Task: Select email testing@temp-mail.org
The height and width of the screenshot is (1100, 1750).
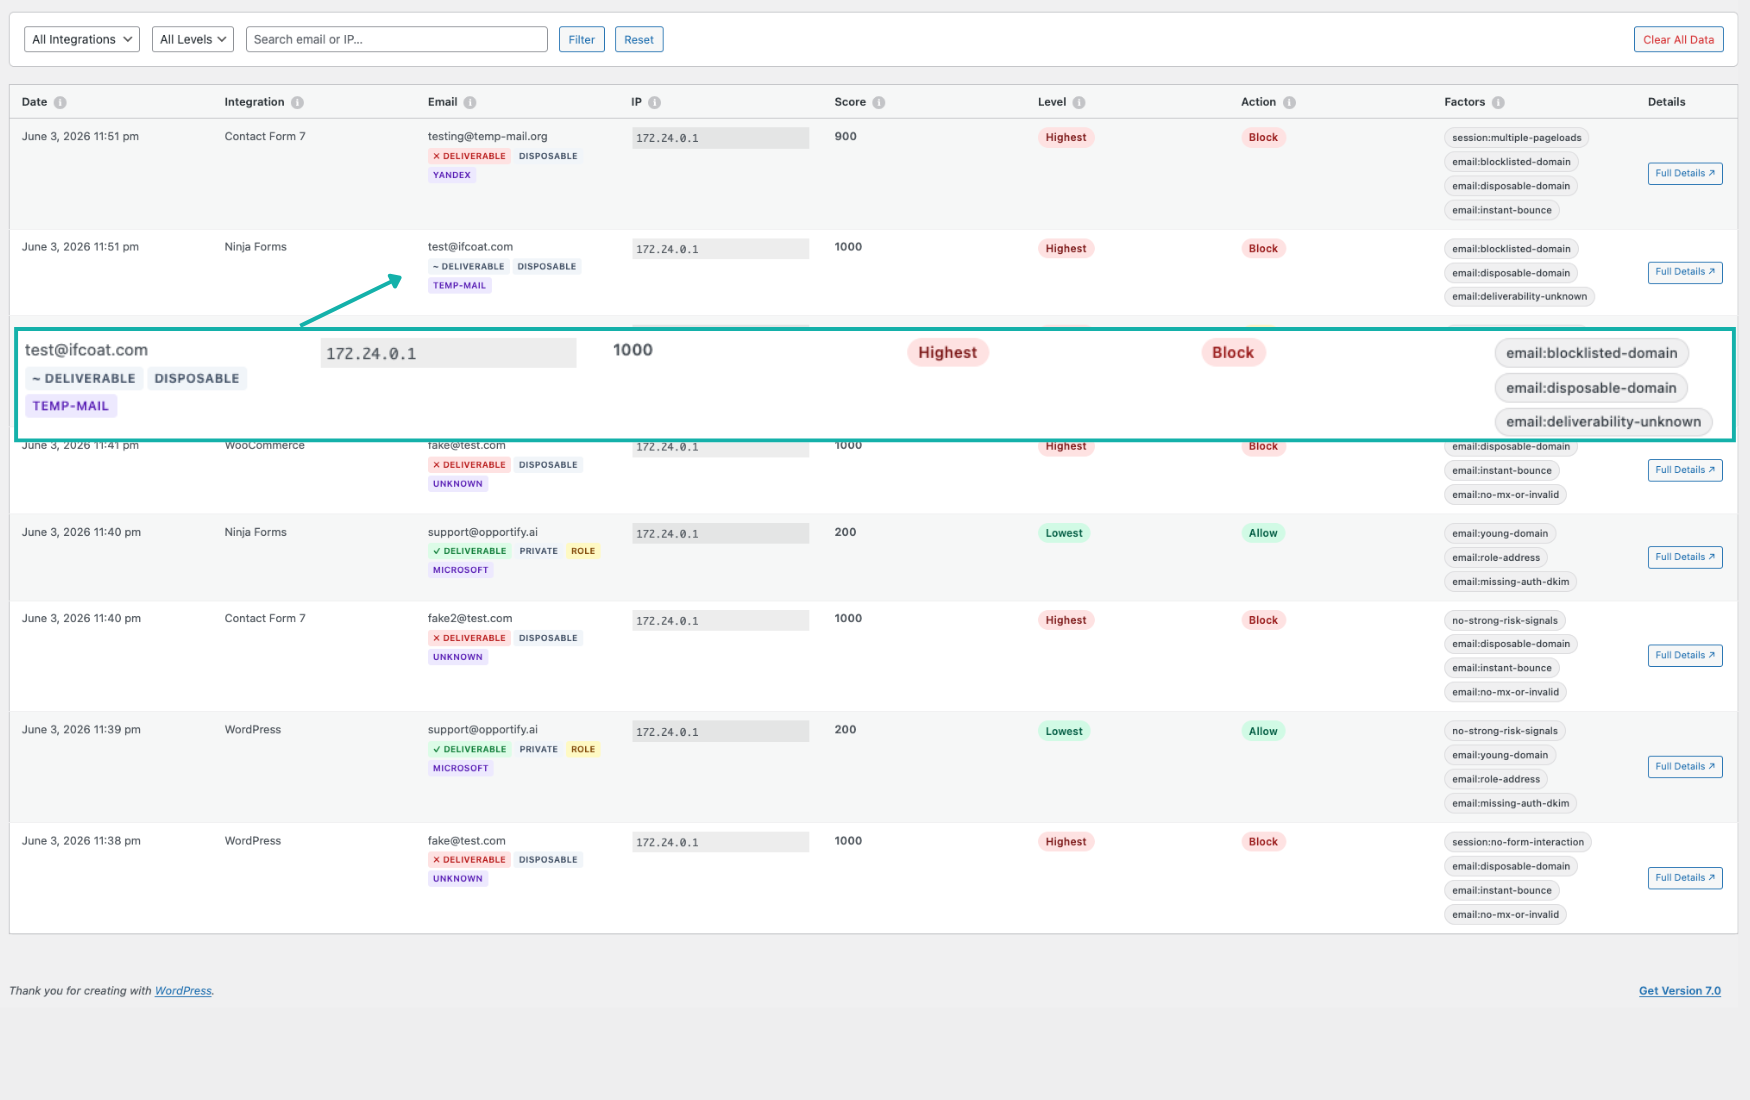Action: (487, 136)
